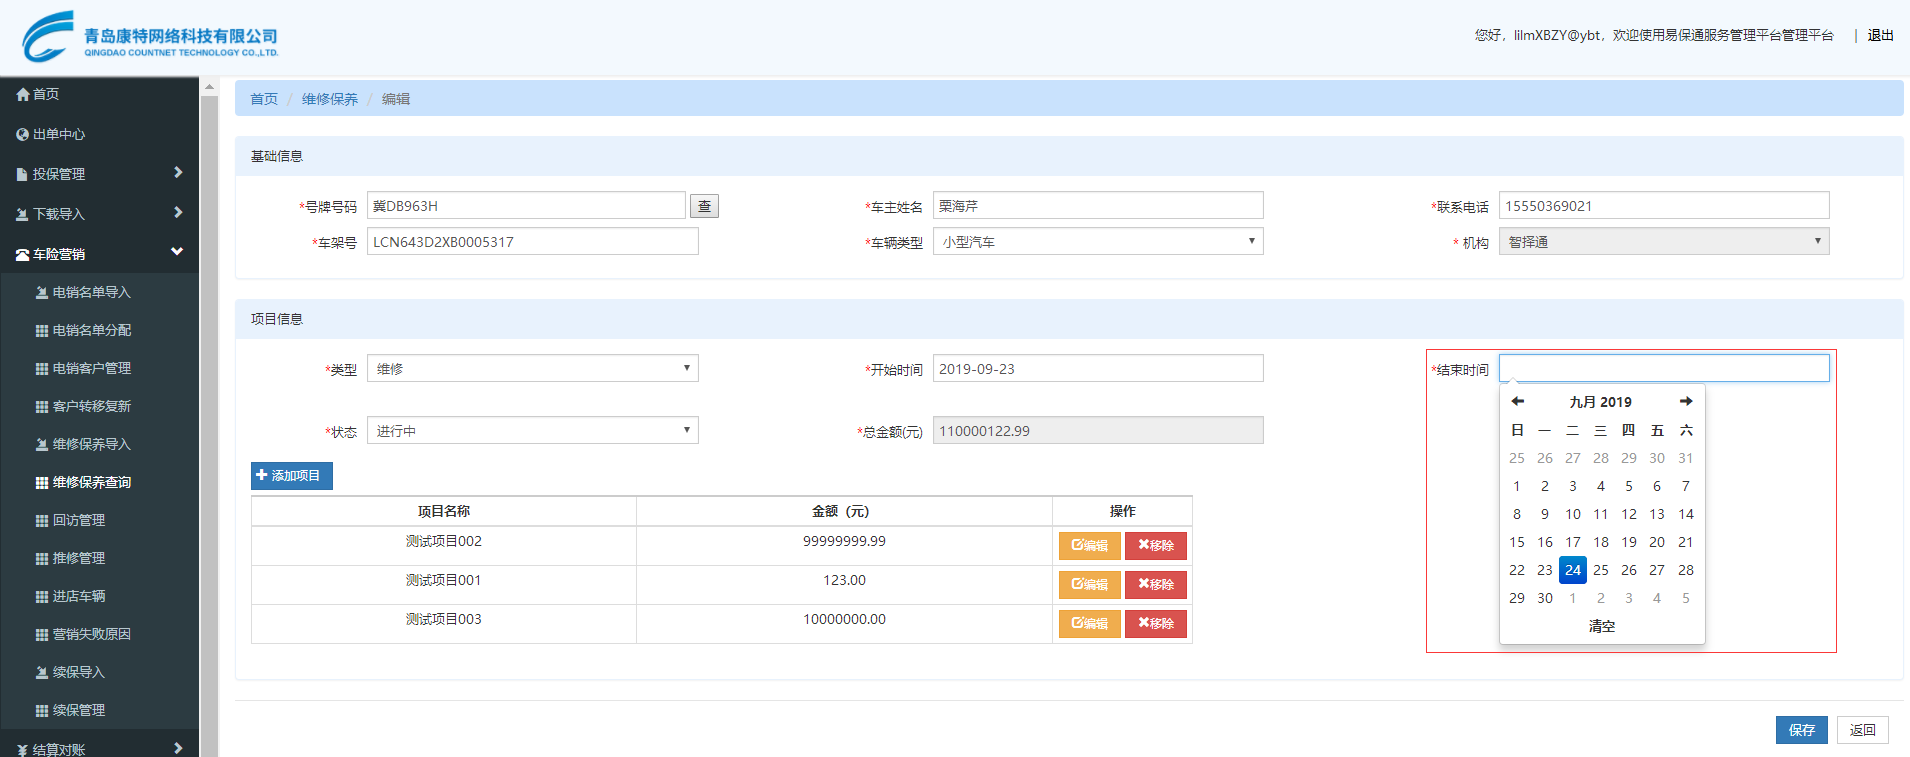
Task: Go to previous month in the calendar
Action: 1517,401
